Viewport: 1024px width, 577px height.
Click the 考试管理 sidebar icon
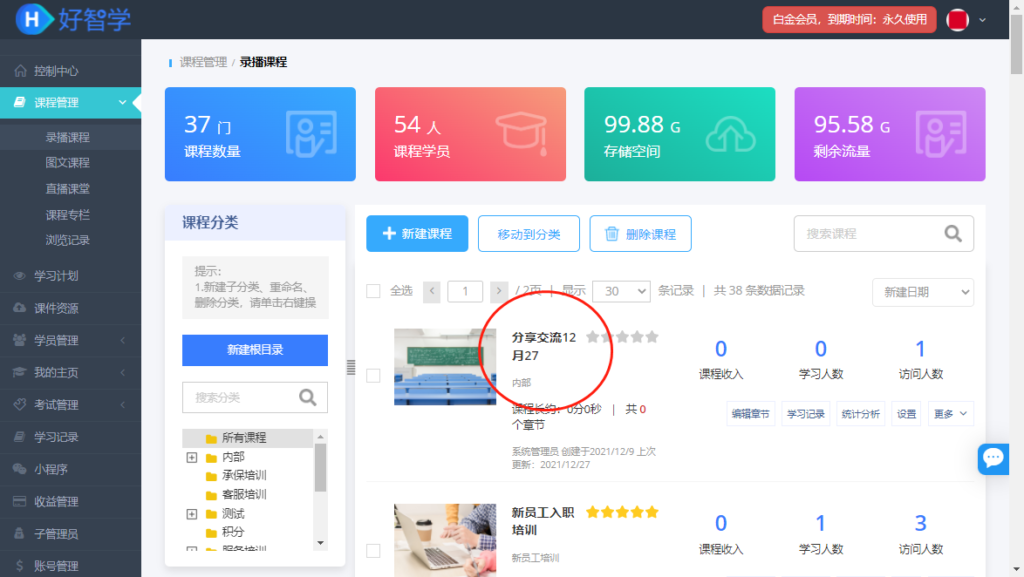(20, 404)
